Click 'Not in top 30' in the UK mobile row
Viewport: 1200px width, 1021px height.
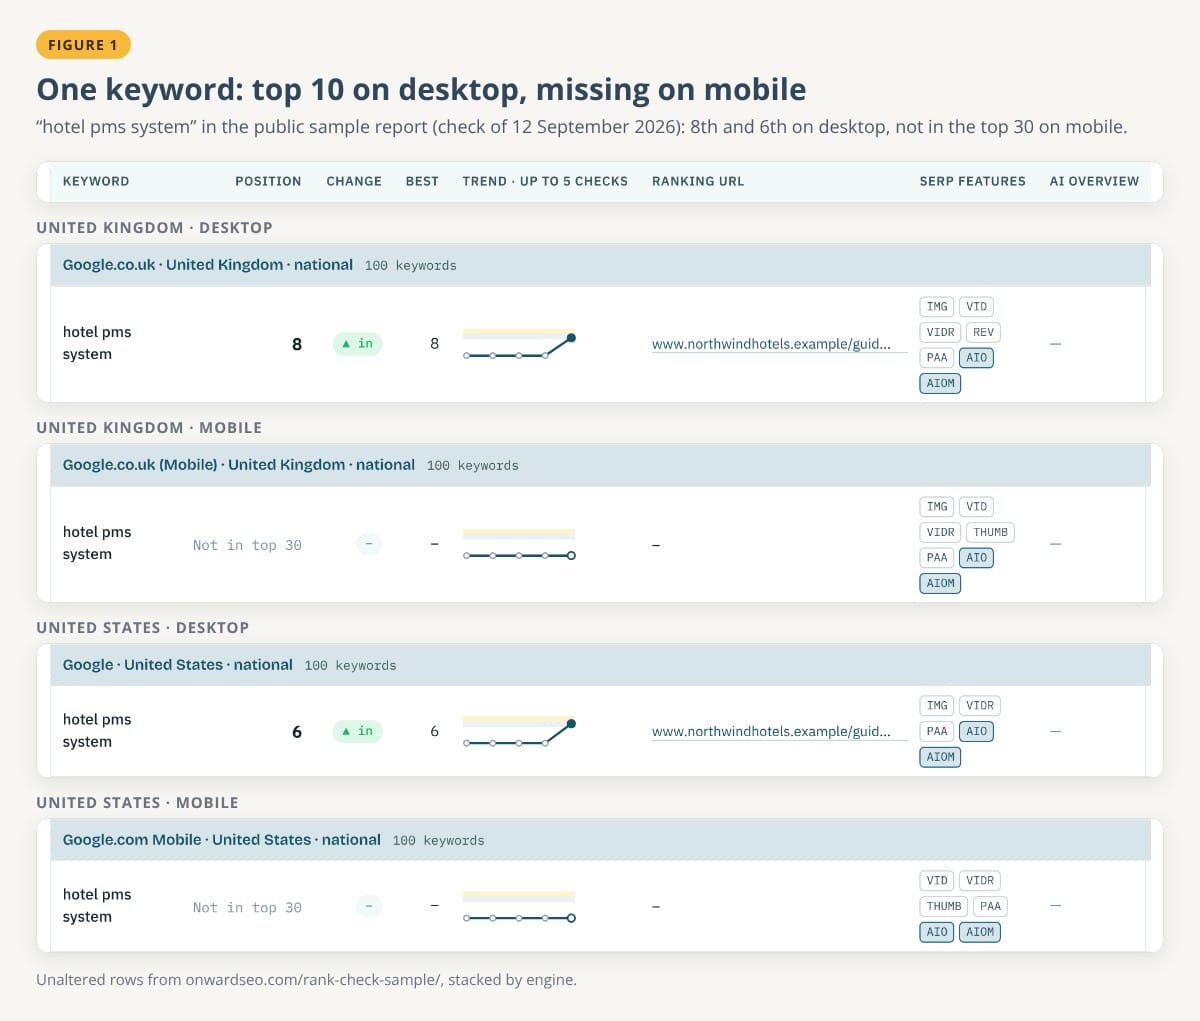(x=247, y=545)
